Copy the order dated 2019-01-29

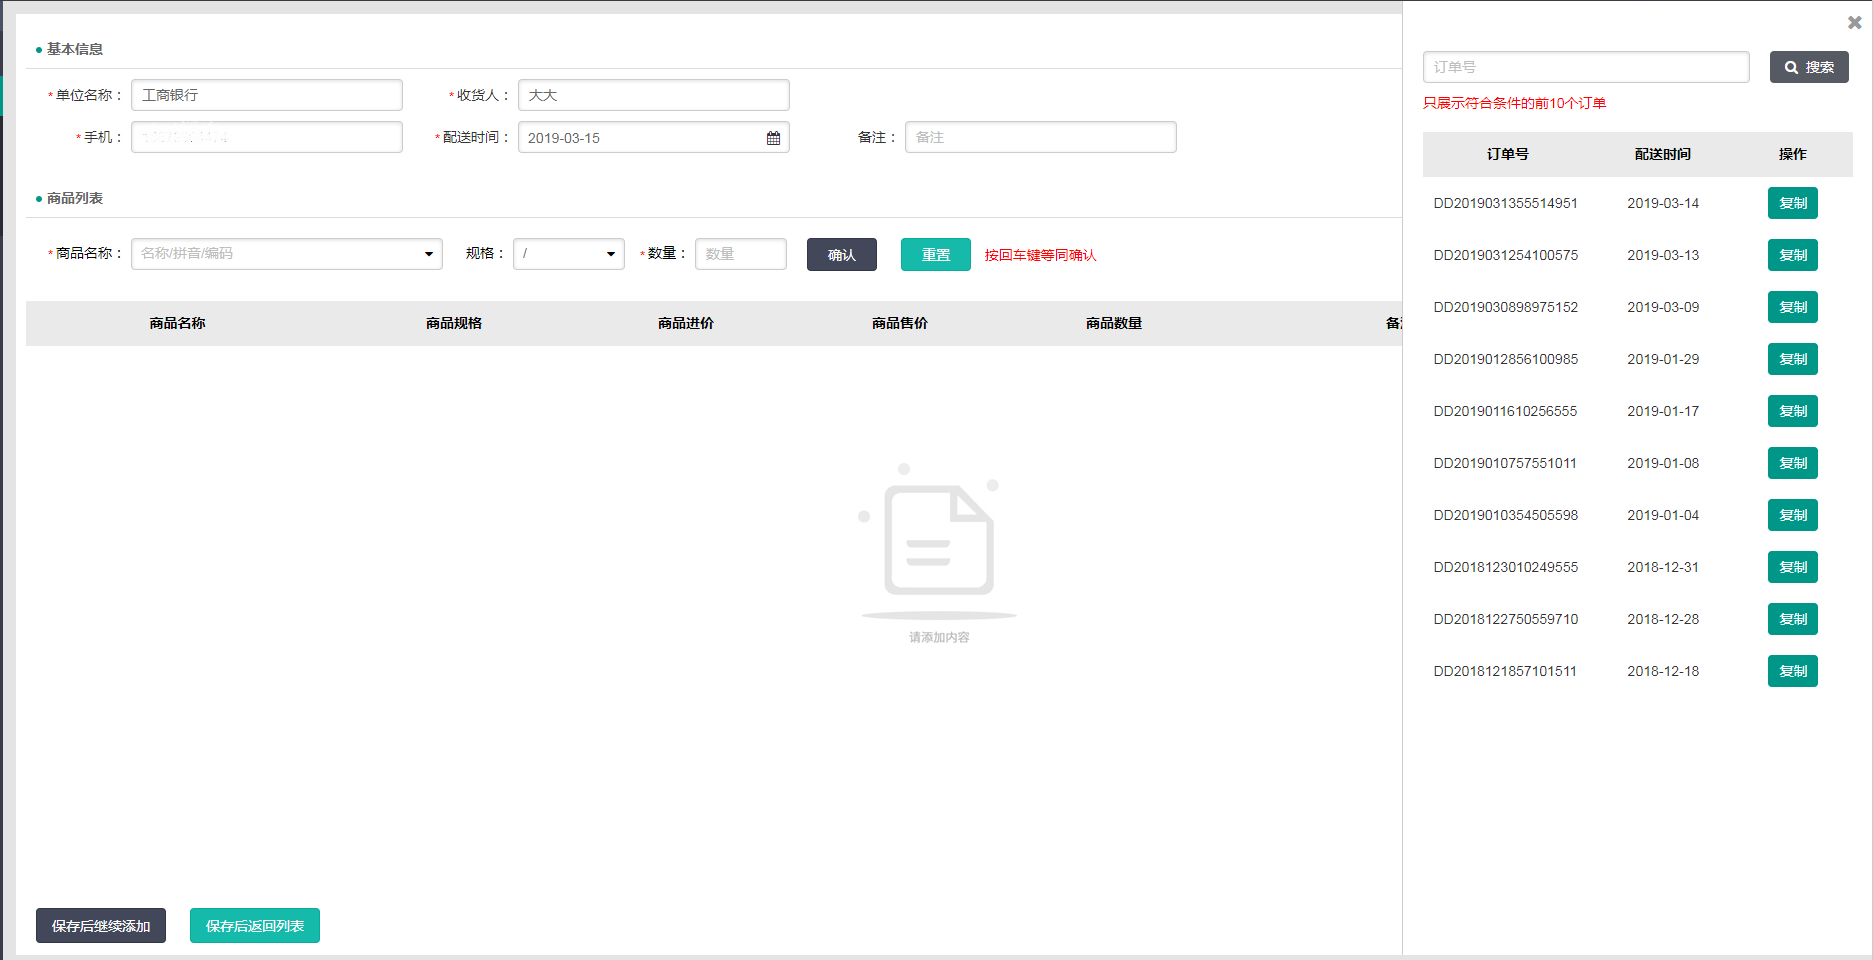(x=1792, y=359)
